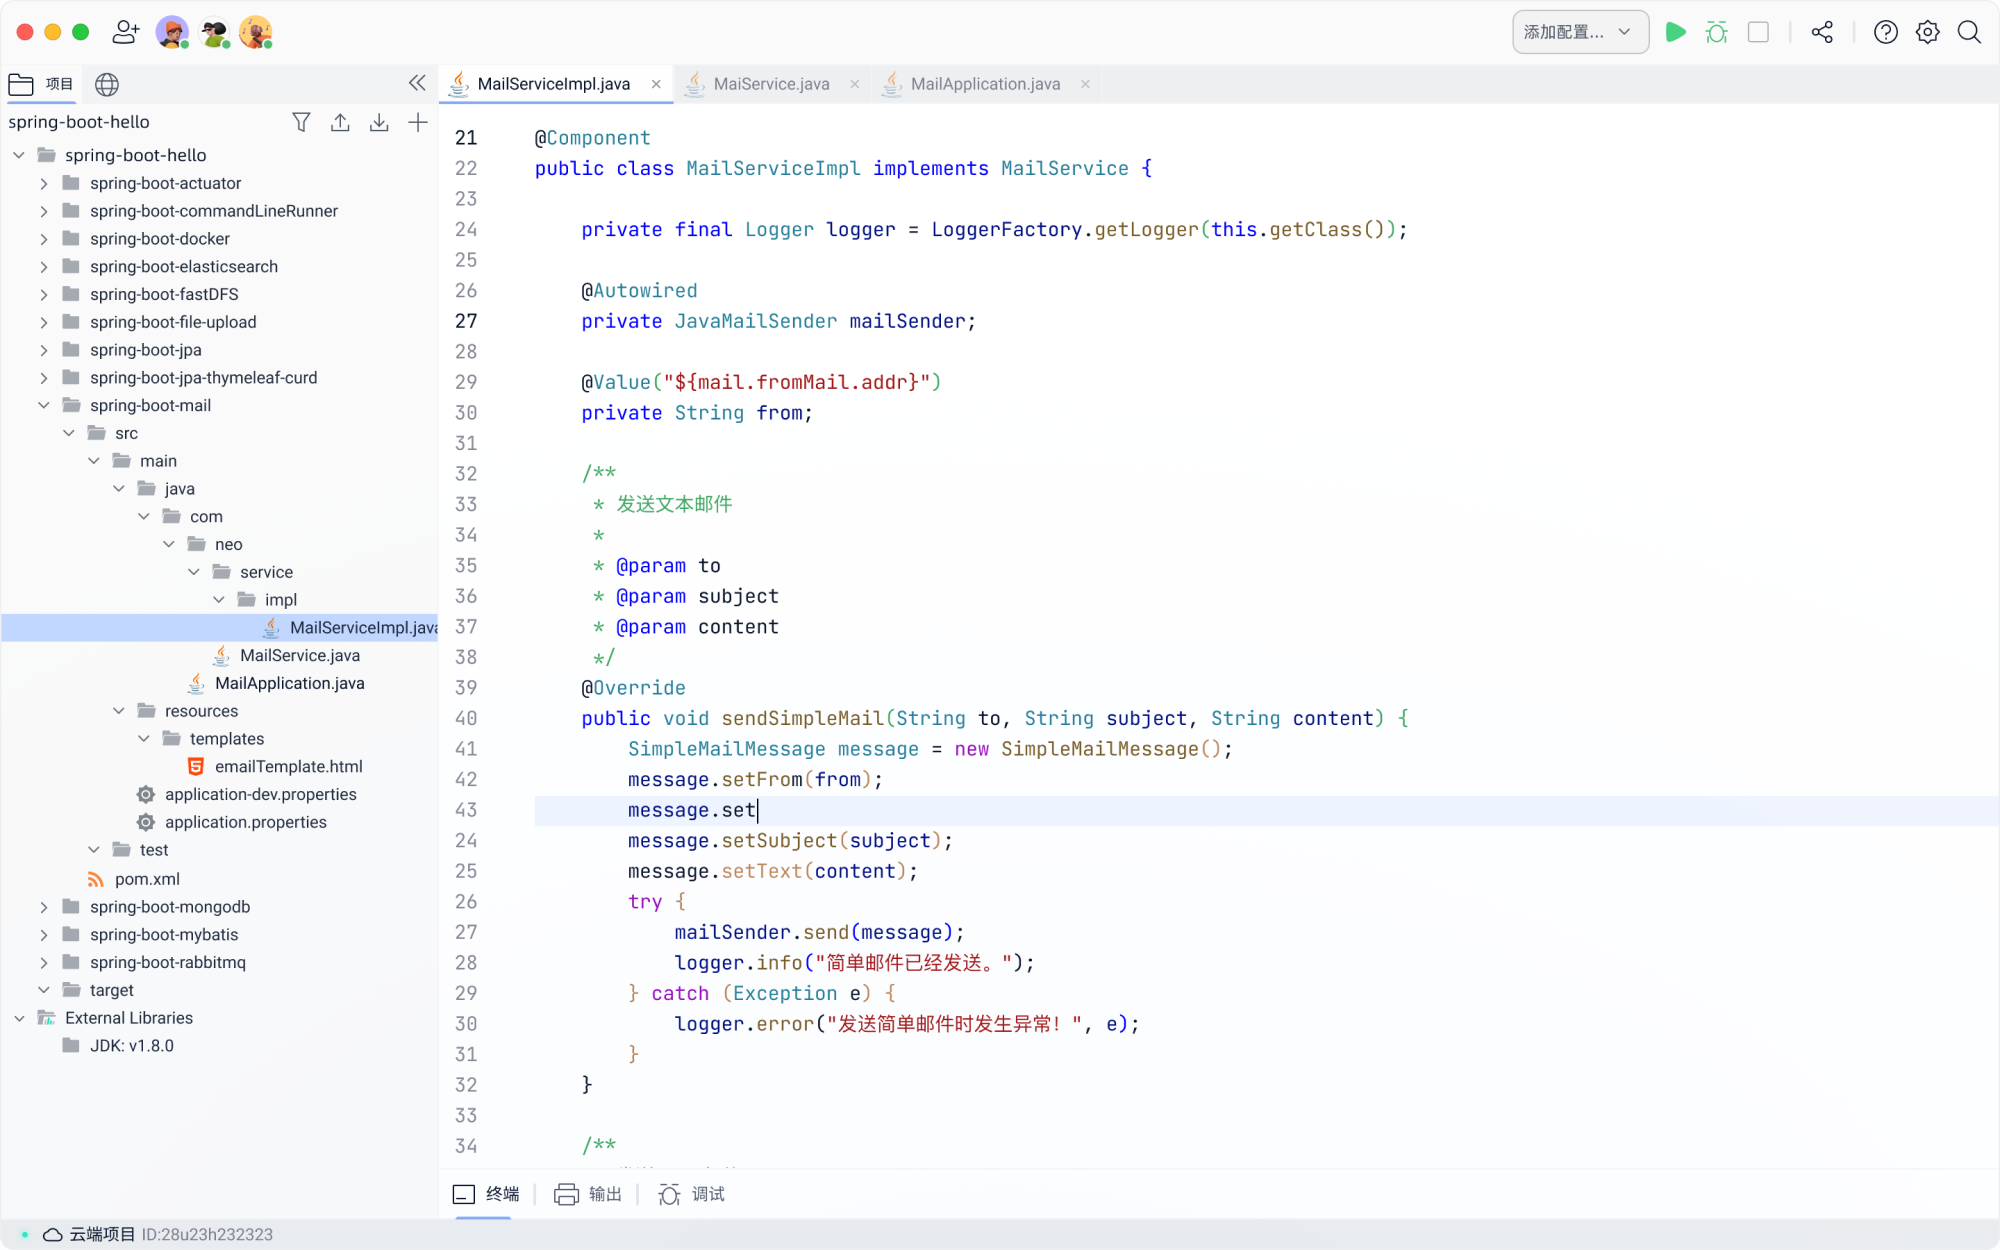Run the project with green play button

tap(1676, 32)
